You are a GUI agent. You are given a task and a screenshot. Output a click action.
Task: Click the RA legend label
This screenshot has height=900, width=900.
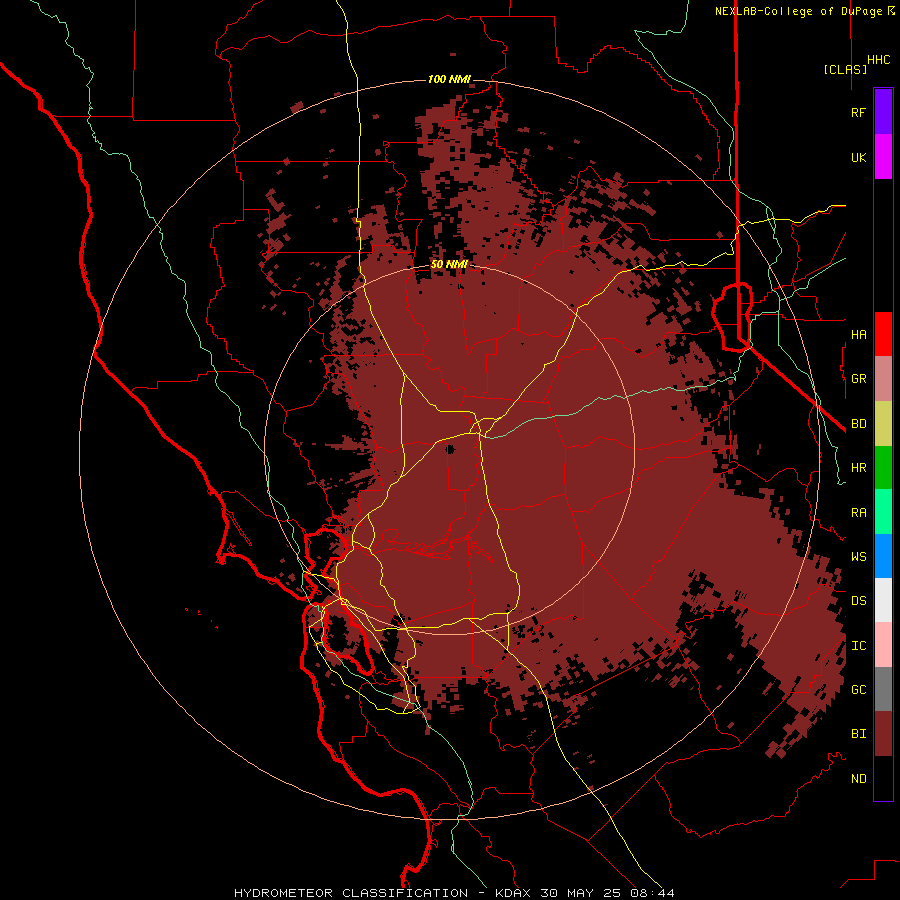(x=859, y=513)
